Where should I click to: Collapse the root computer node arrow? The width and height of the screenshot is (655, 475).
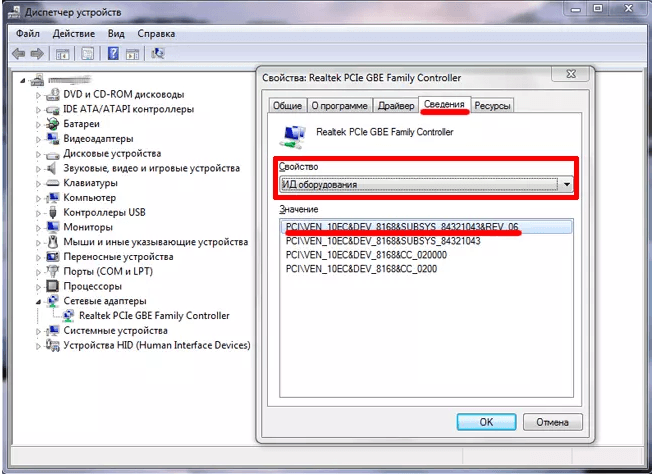23,80
